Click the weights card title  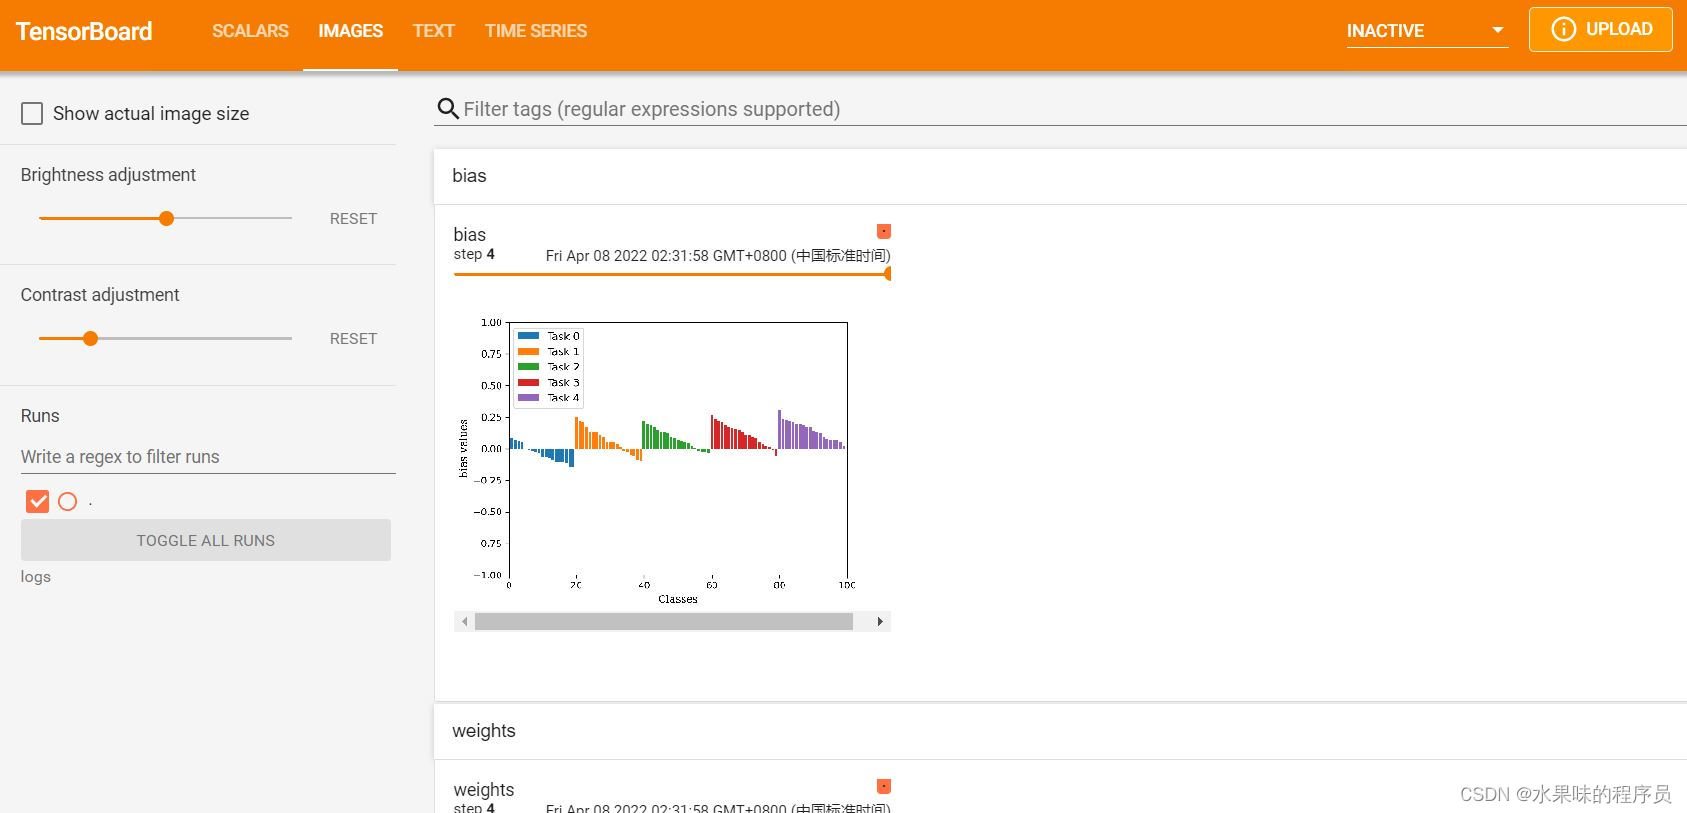click(x=484, y=790)
